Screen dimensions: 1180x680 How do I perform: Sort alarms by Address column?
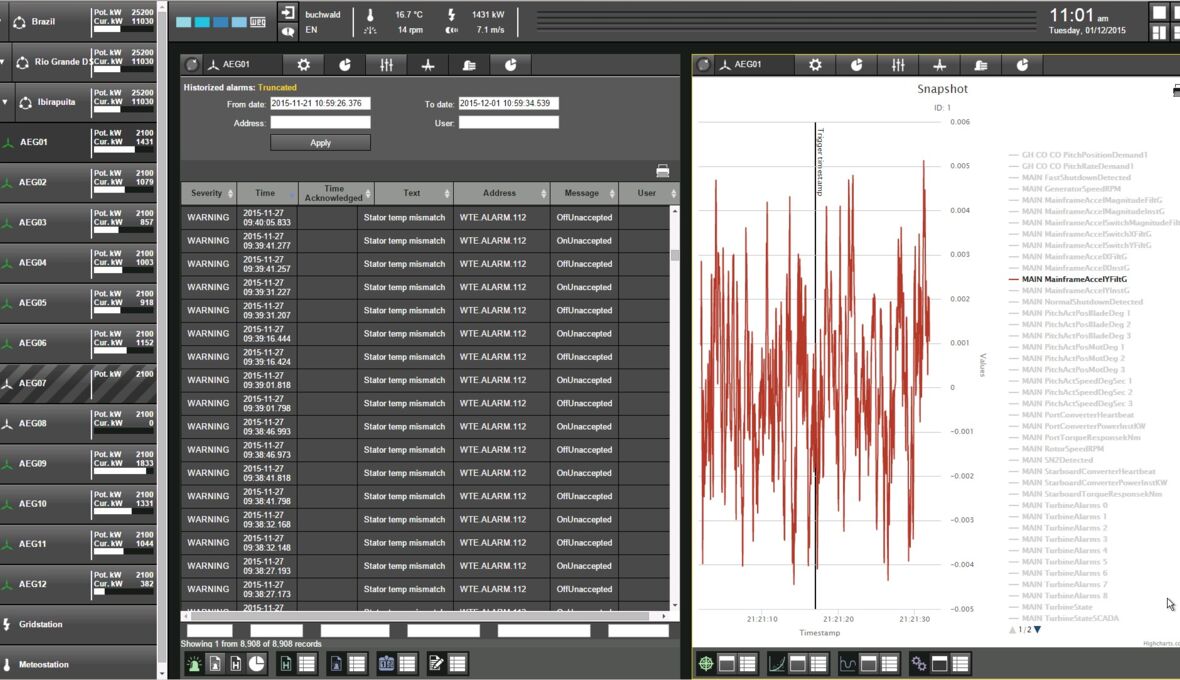point(501,193)
